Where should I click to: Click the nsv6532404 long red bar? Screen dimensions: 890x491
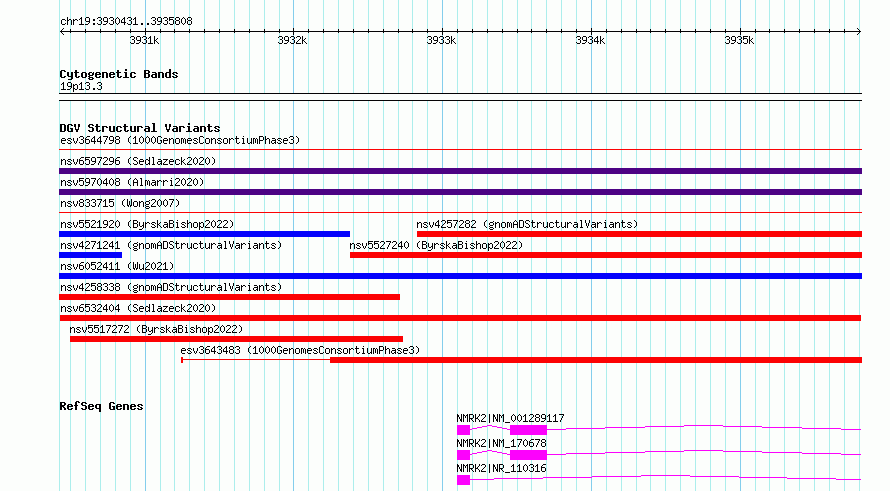tap(460, 318)
